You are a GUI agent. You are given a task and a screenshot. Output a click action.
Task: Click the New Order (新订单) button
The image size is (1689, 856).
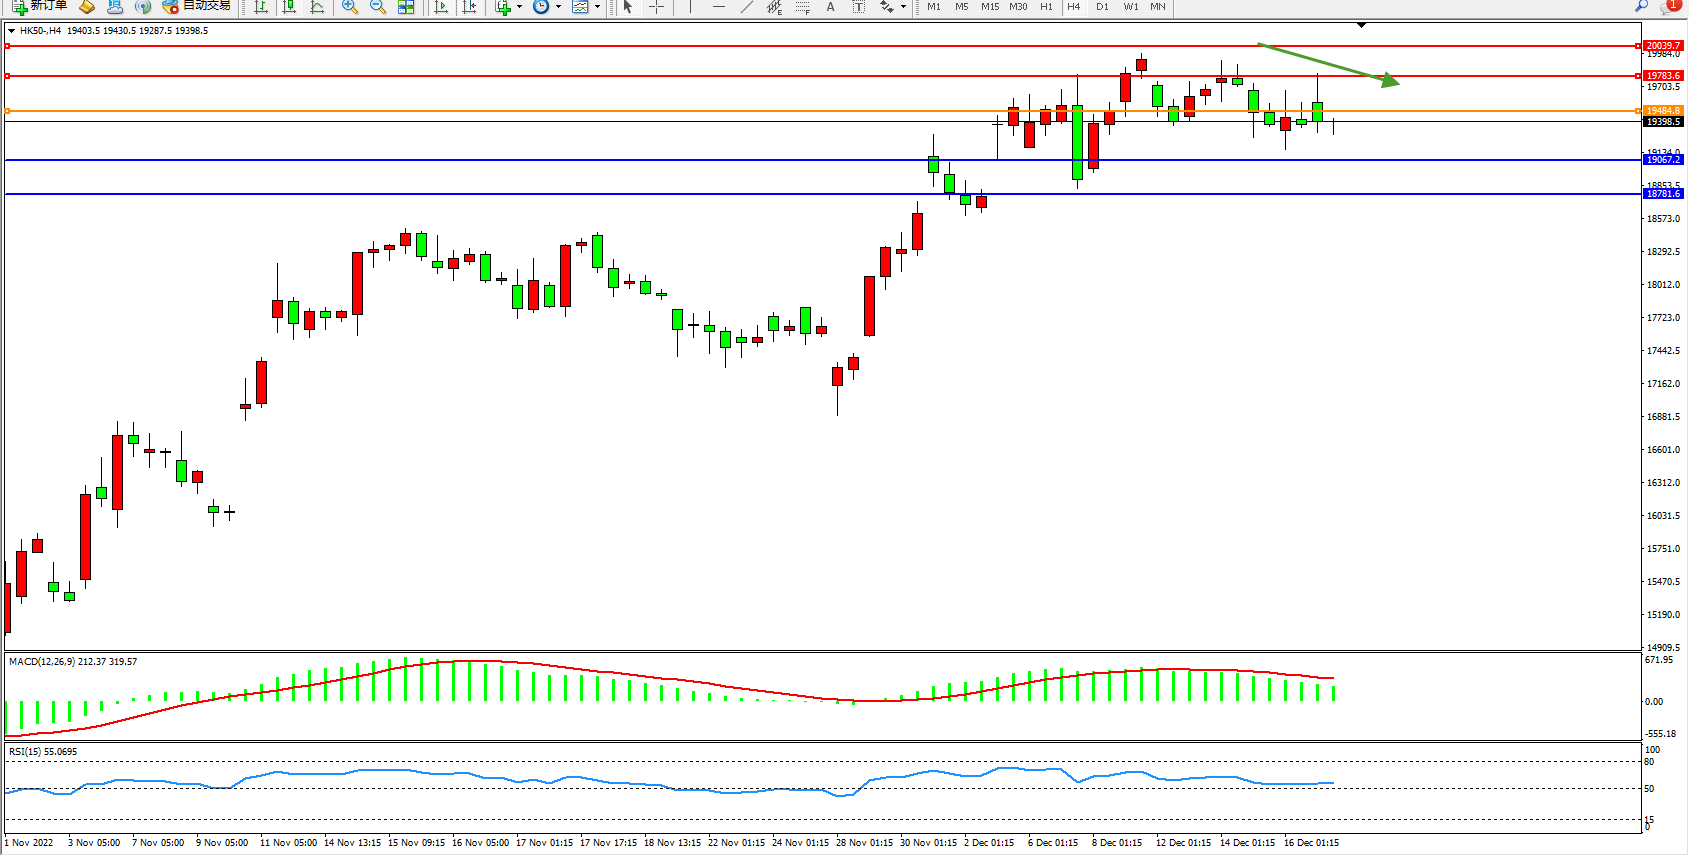click(40, 6)
